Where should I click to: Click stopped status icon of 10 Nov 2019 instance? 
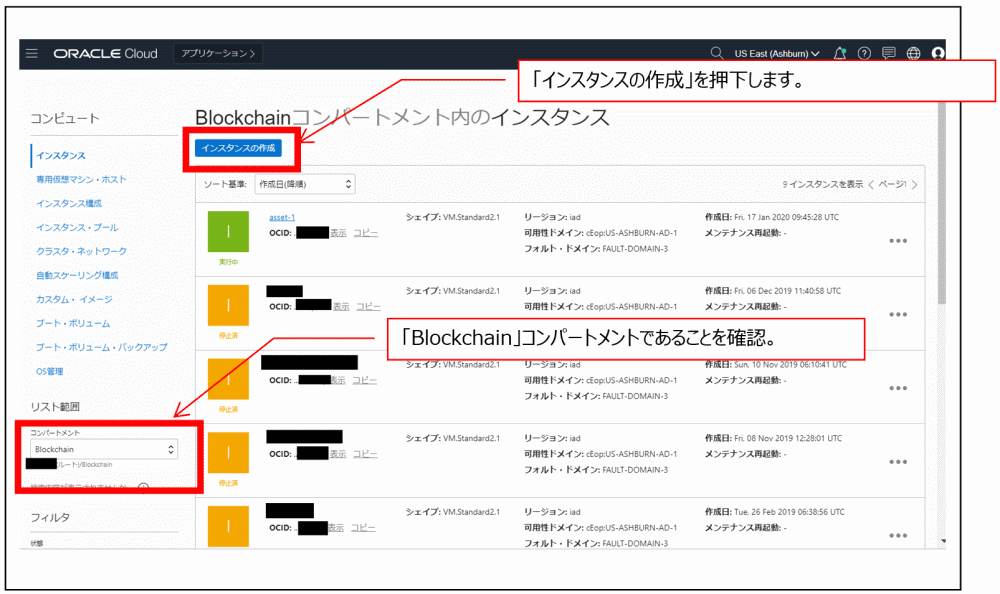tap(228, 379)
